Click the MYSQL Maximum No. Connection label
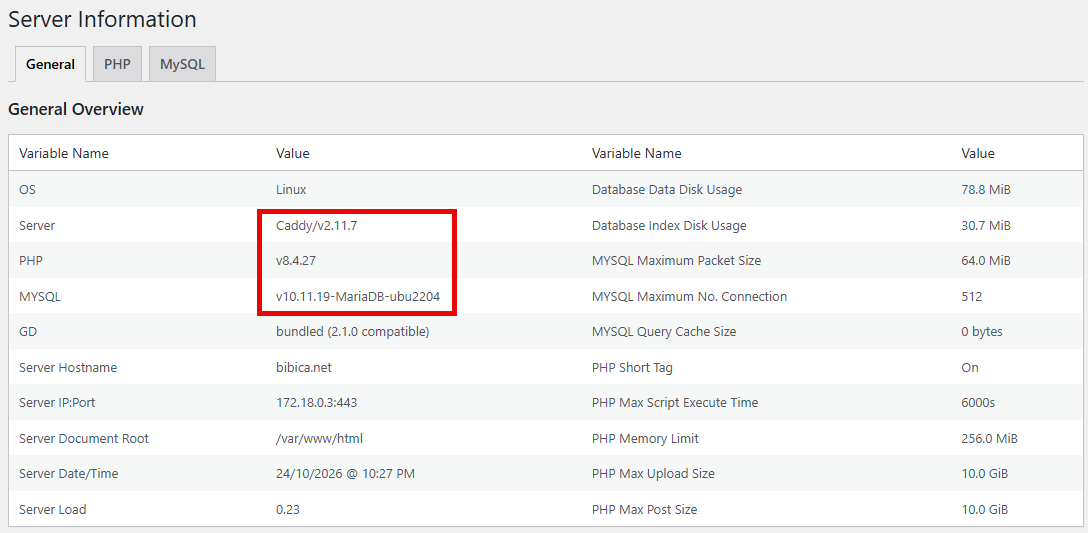Viewport: 1088px width, 533px height. [x=689, y=297]
